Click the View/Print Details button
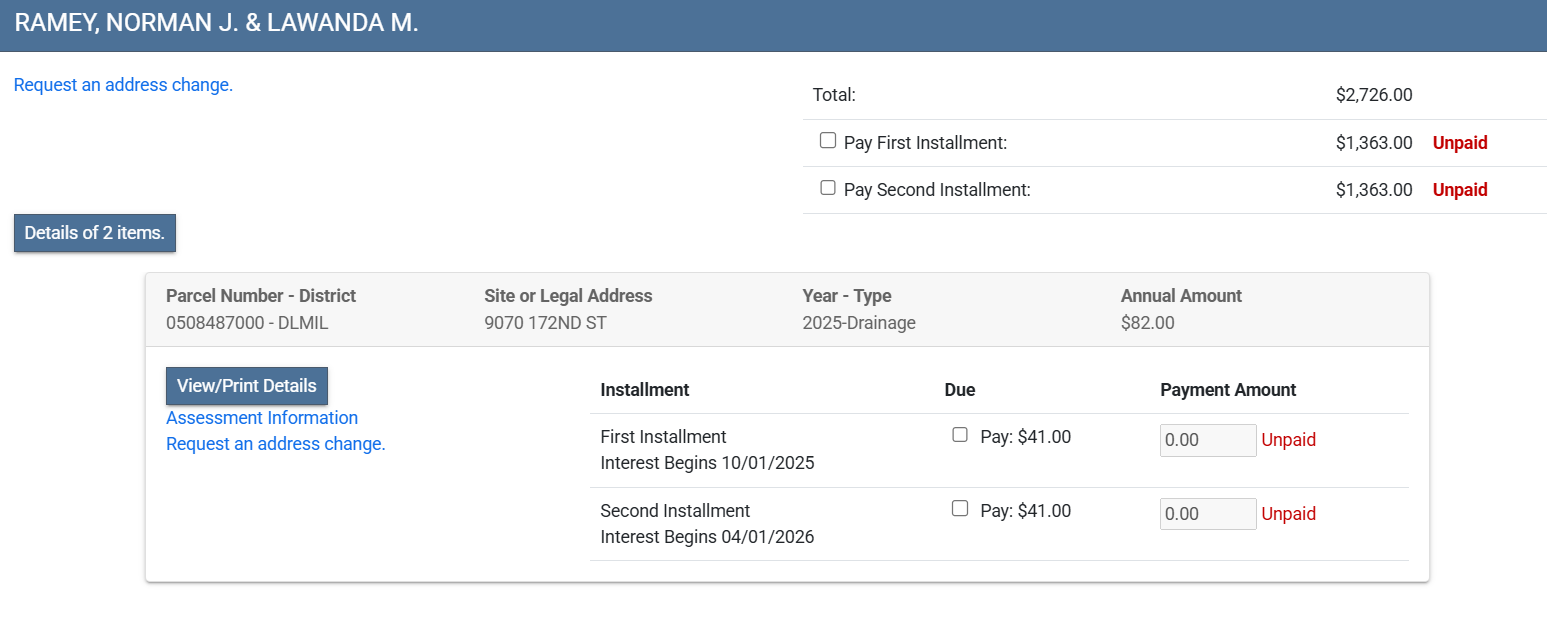The width and height of the screenshot is (1547, 629). (x=247, y=386)
